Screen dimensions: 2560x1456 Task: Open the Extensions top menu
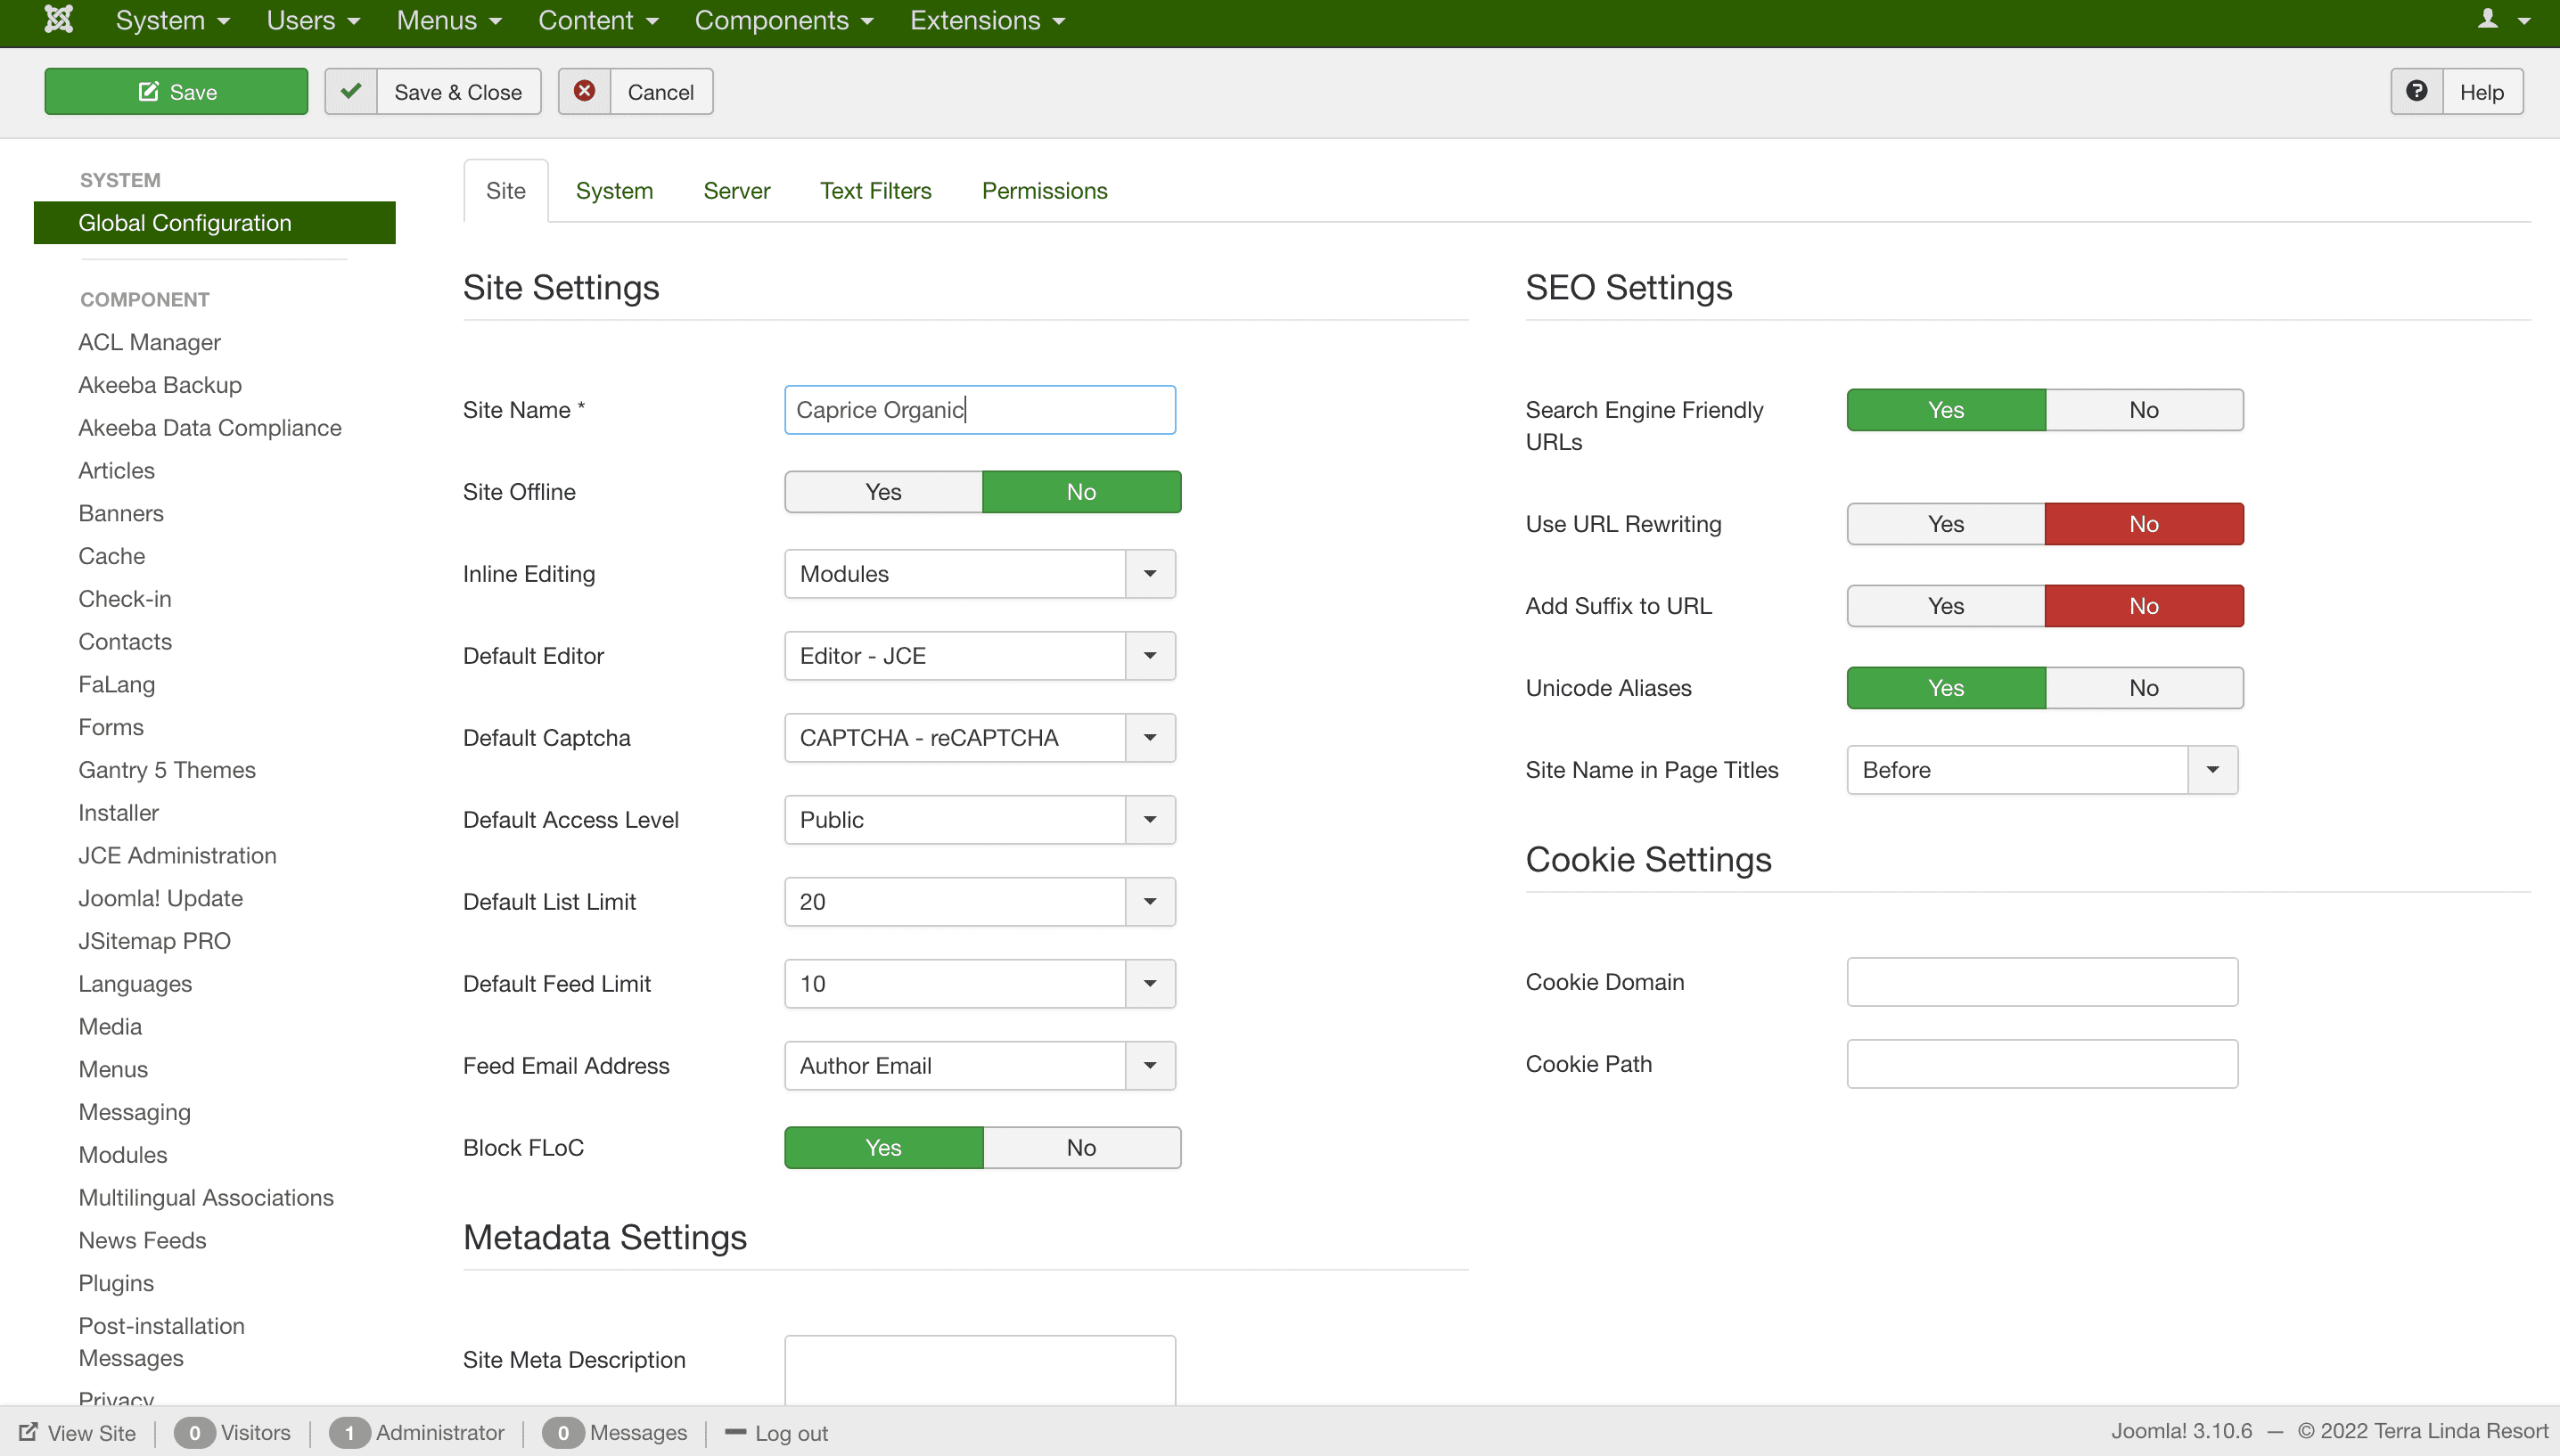(987, 20)
